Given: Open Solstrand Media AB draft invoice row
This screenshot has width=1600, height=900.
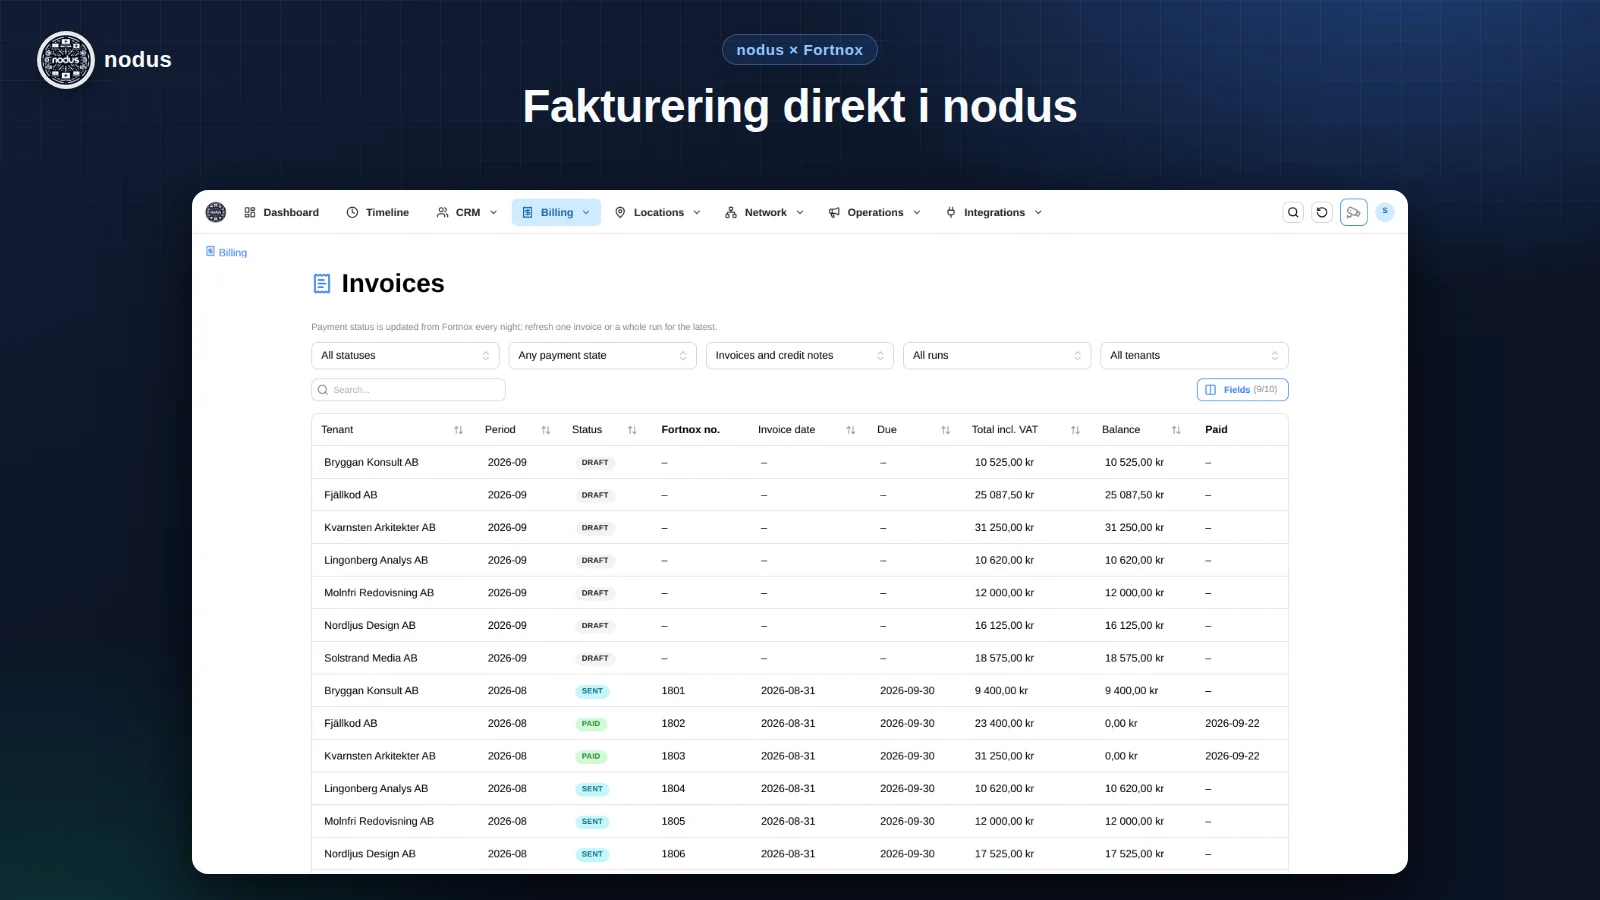Looking at the screenshot, I should [x=799, y=659].
